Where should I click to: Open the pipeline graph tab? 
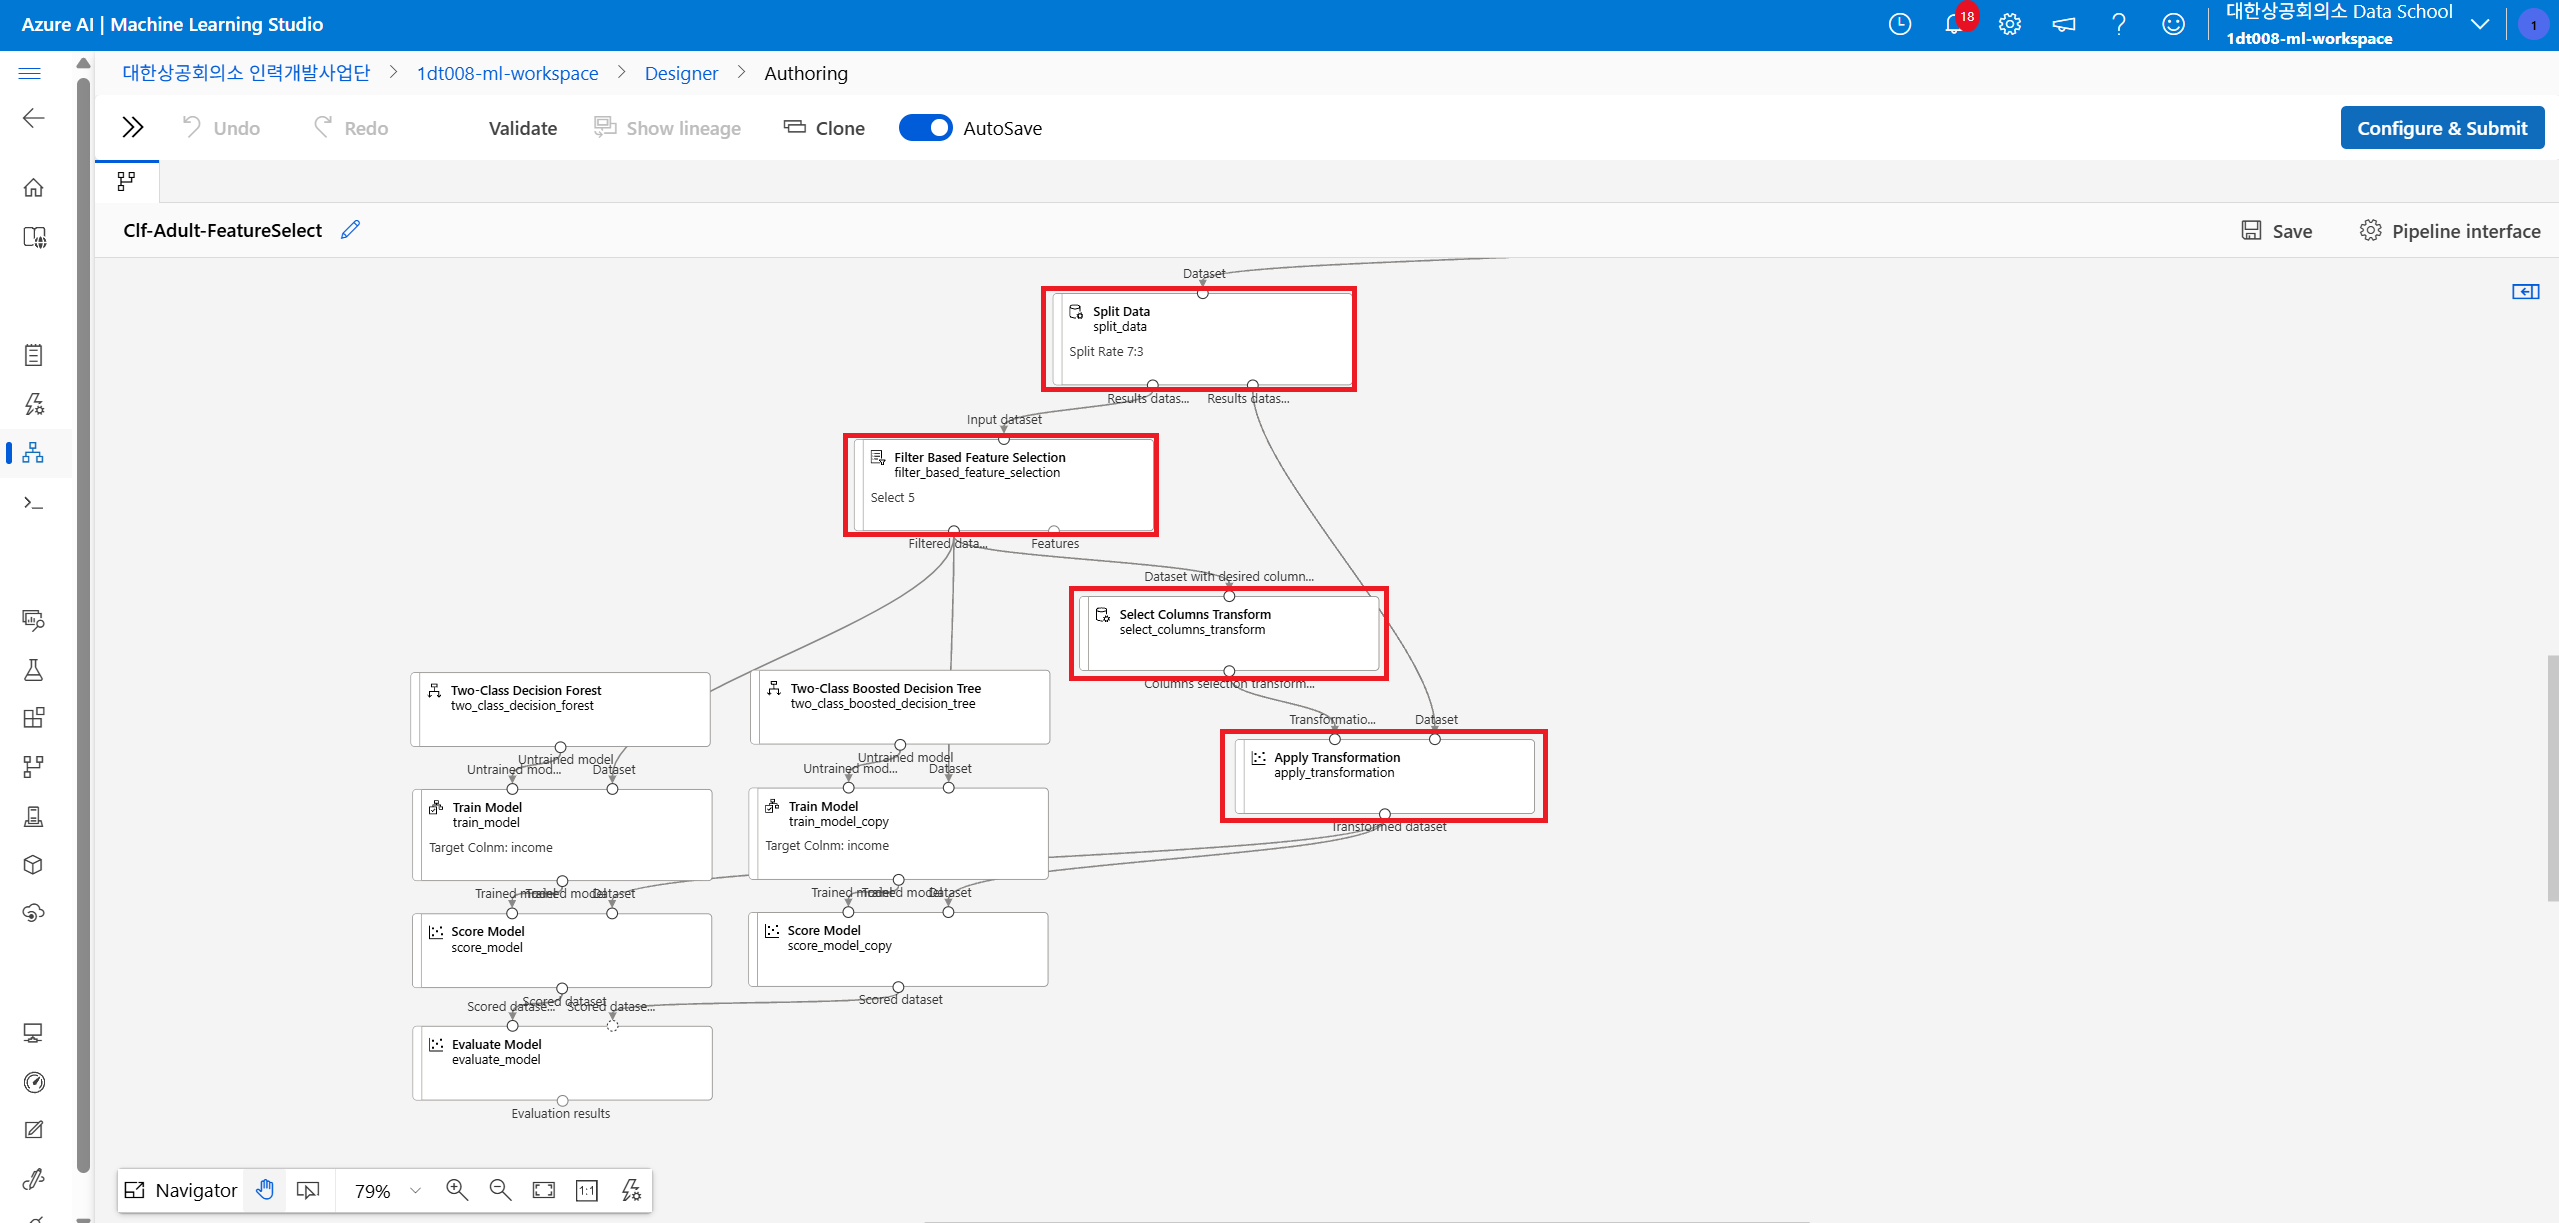tap(126, 181)
